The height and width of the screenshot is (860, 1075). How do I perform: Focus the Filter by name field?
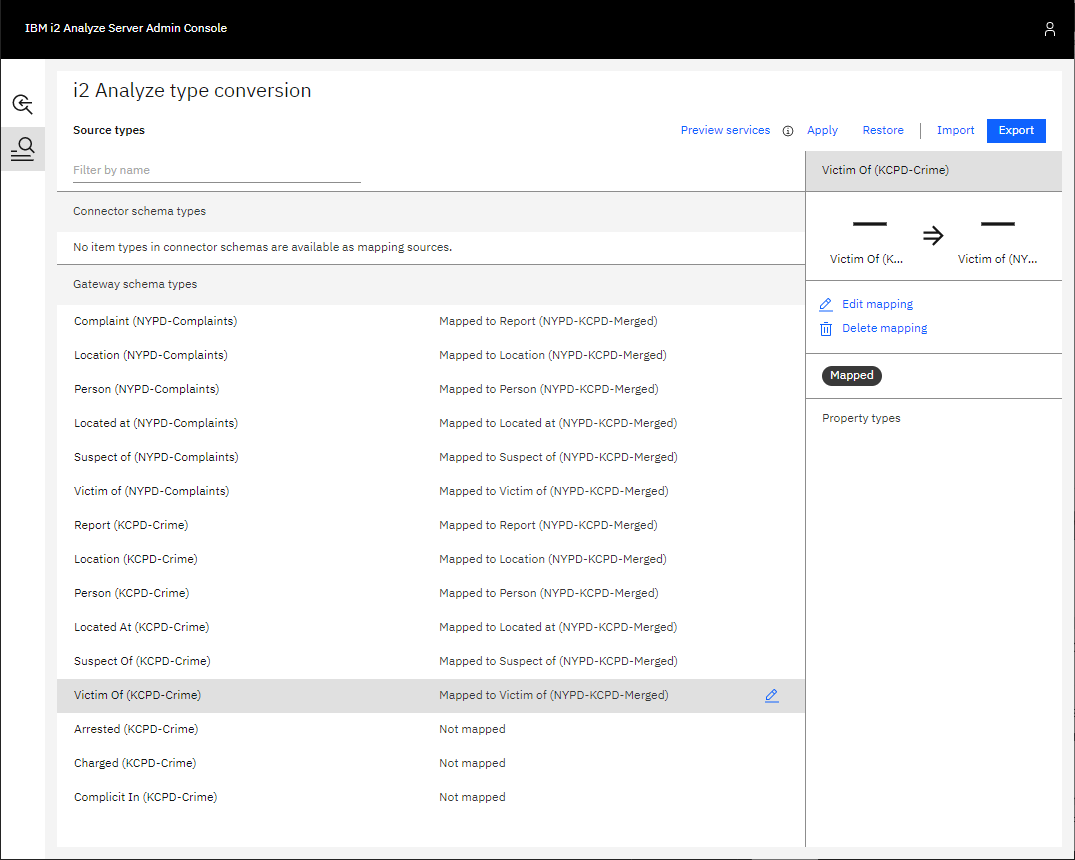(216, 170)
